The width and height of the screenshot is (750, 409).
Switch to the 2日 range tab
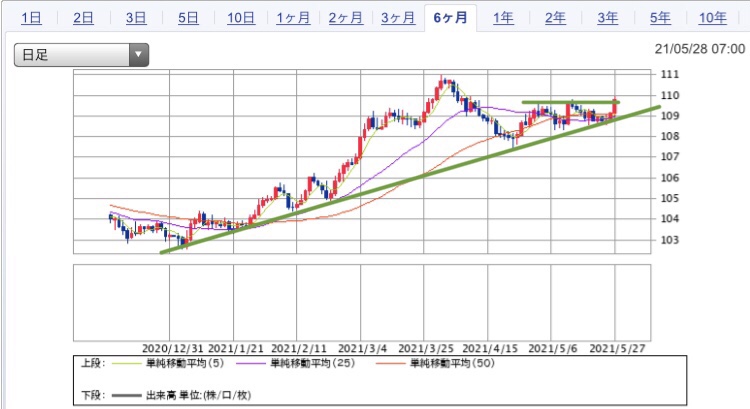pyautogui.click(x=83, y=18)
